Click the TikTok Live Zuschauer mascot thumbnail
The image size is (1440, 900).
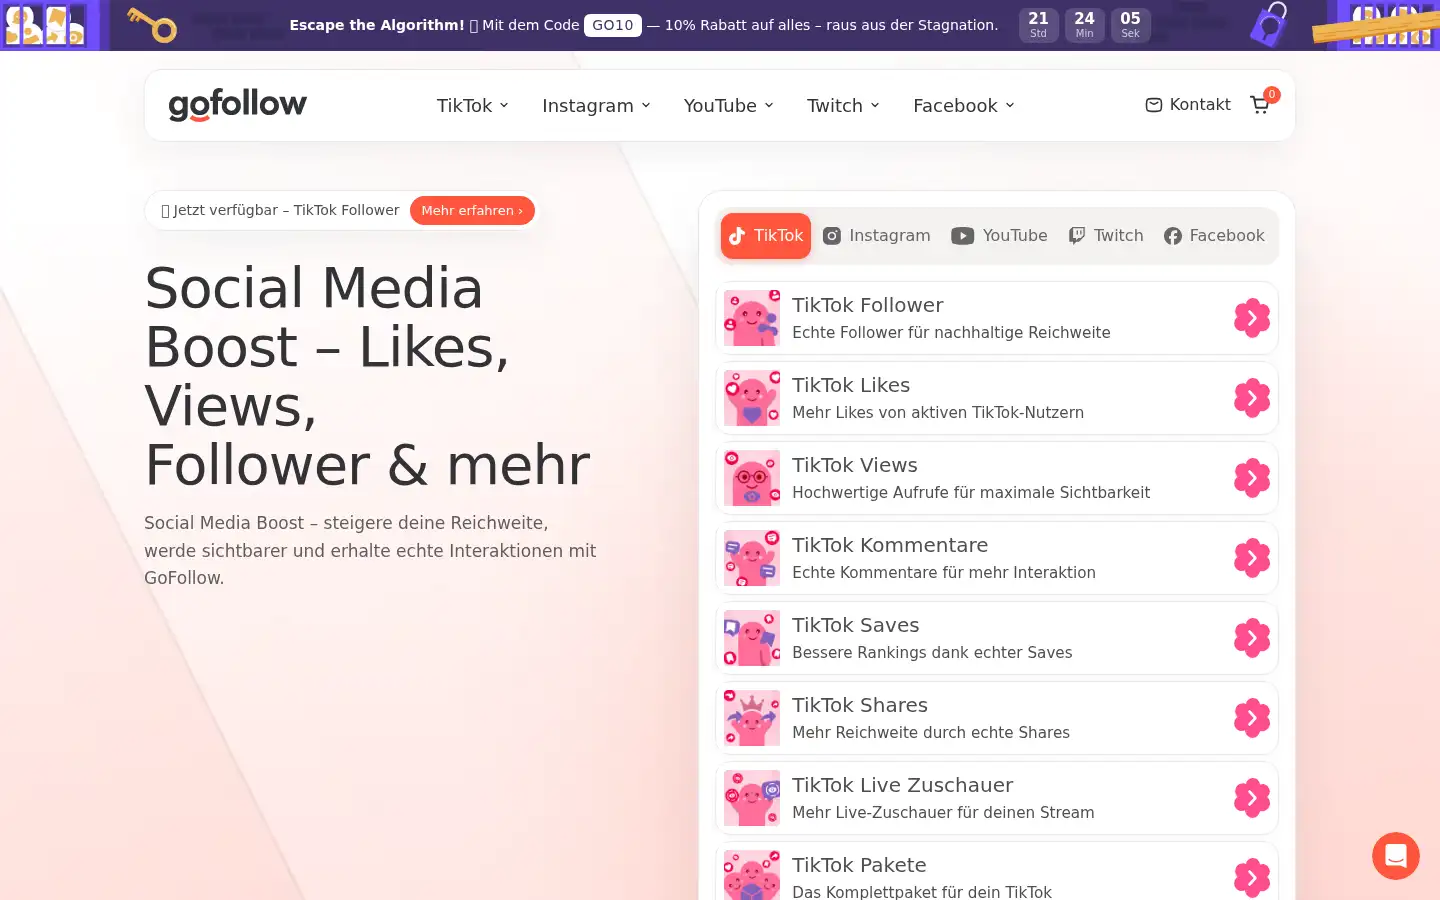pyautogui.click(x=752, y=798)
